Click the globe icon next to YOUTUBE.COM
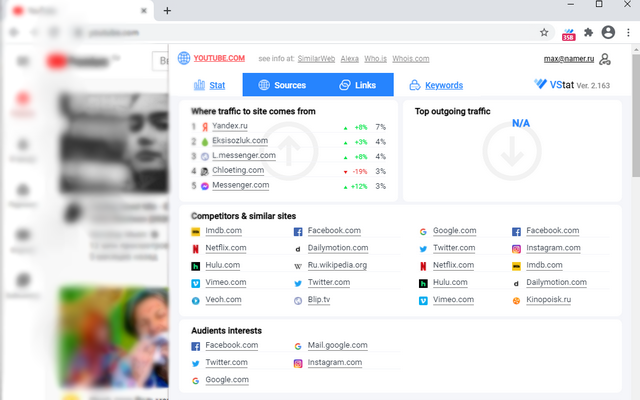The width and height of the screenshot is (640, 400). pyautogui.click(x=184, y=58)
